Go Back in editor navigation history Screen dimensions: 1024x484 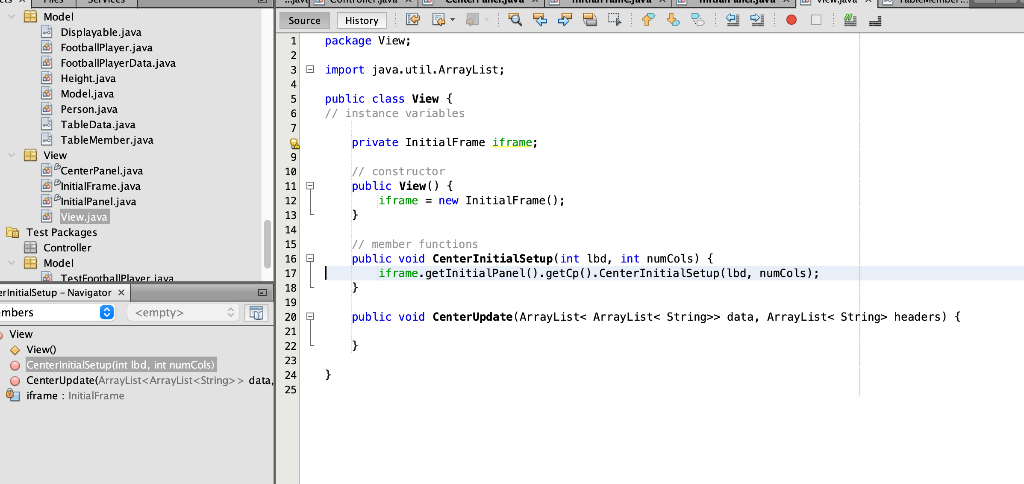pyautogui.click(x=439, y=20)
